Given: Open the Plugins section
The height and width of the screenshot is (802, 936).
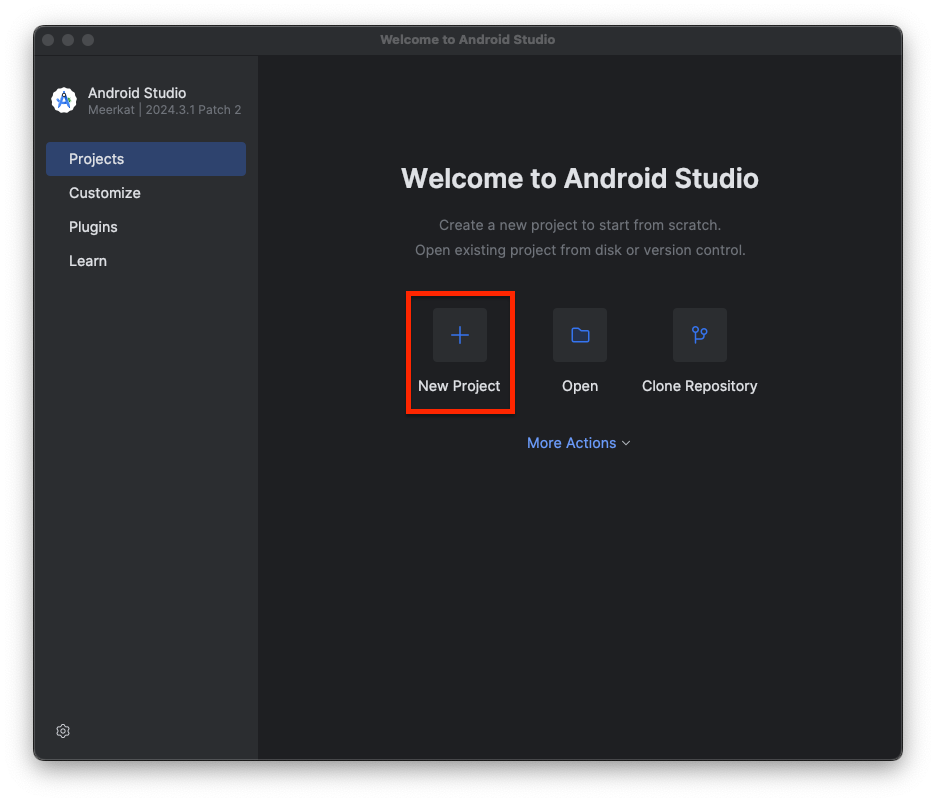Looking at the screenshot, I should pos(93,227).
